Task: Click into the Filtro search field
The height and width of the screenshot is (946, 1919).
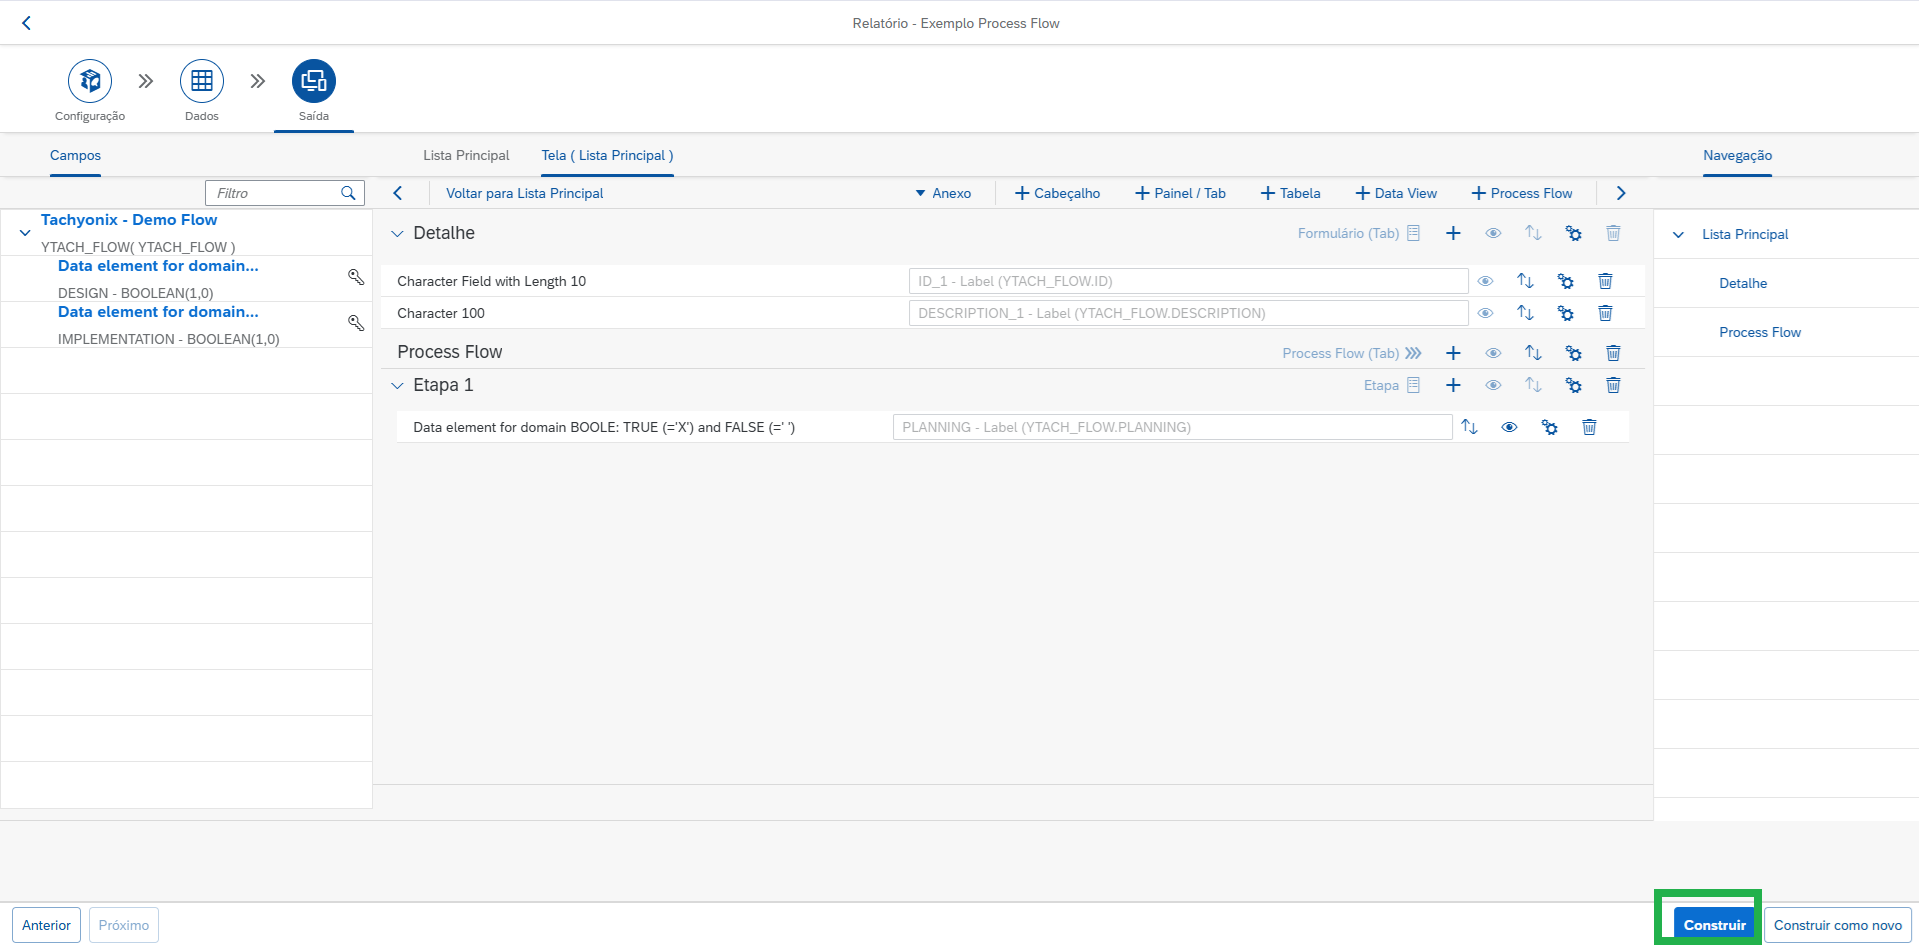Action: [272, 193]
